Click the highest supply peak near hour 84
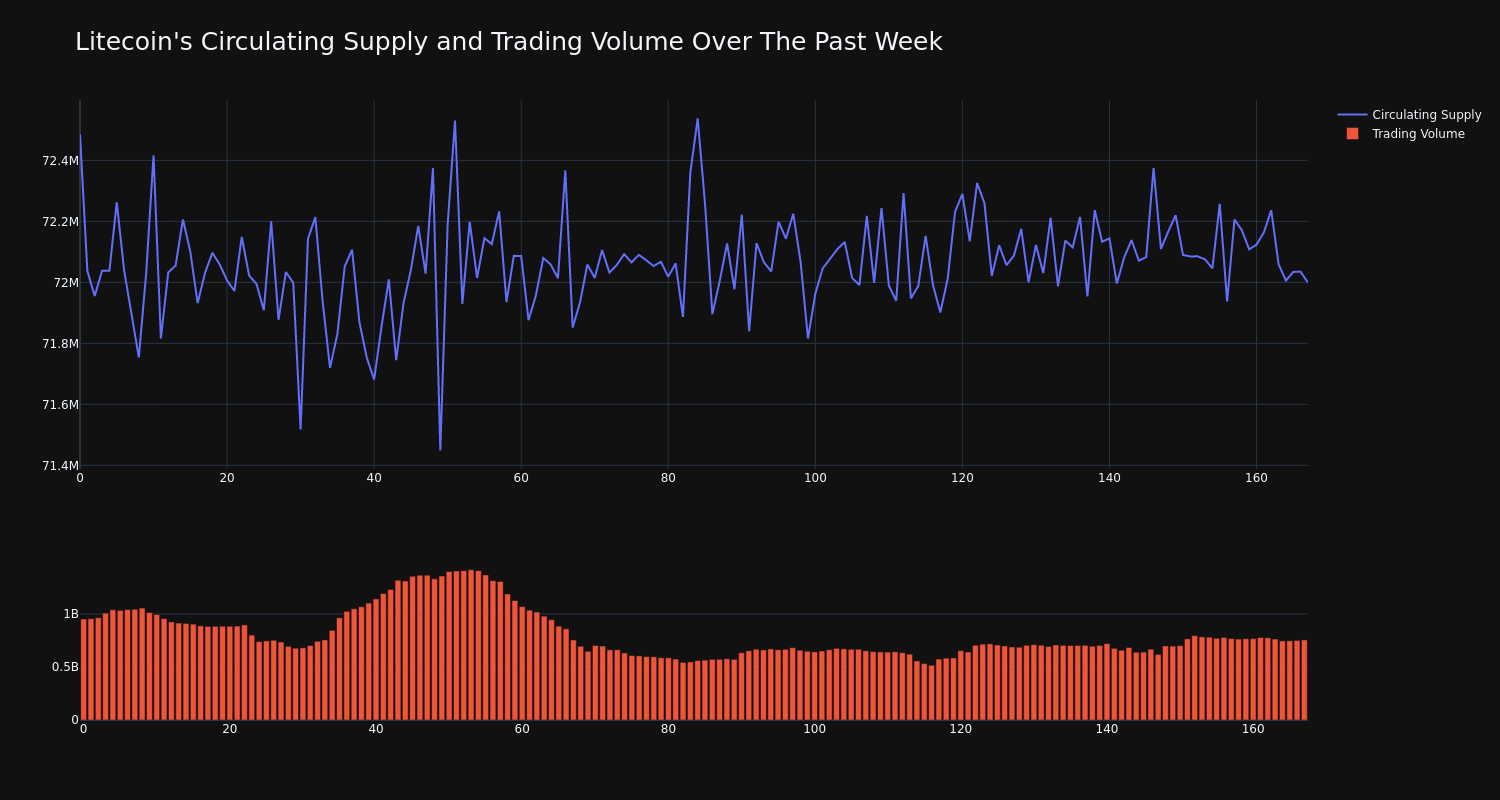 (698, 119)
